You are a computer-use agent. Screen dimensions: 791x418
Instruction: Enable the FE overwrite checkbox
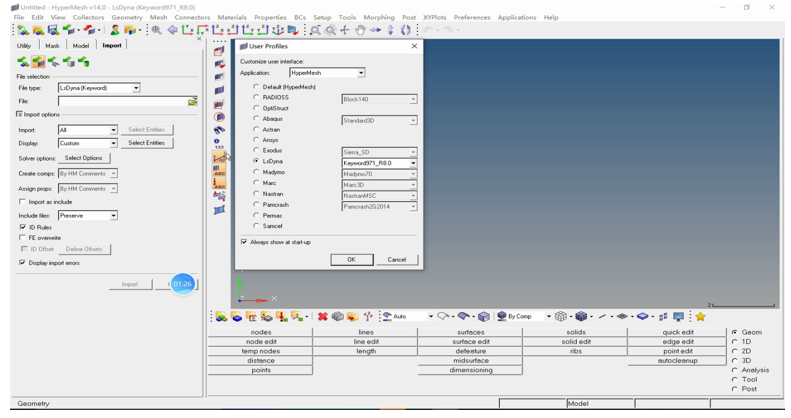click(x=22, y=237)
